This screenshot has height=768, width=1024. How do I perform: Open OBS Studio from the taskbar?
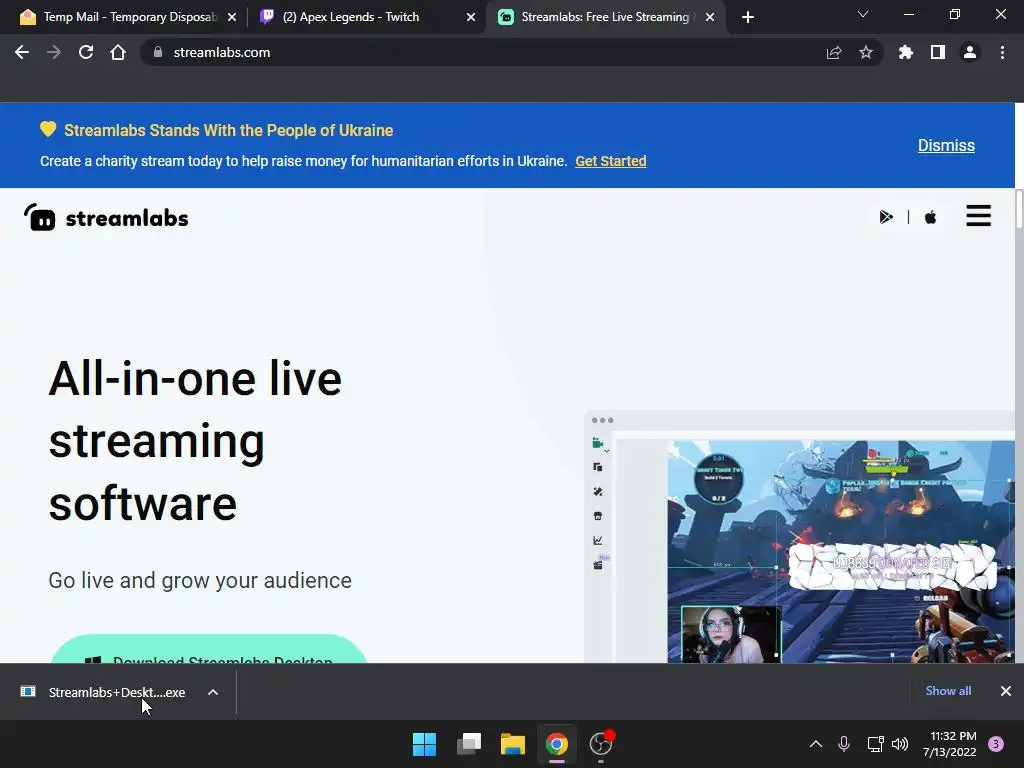(601, 744)
